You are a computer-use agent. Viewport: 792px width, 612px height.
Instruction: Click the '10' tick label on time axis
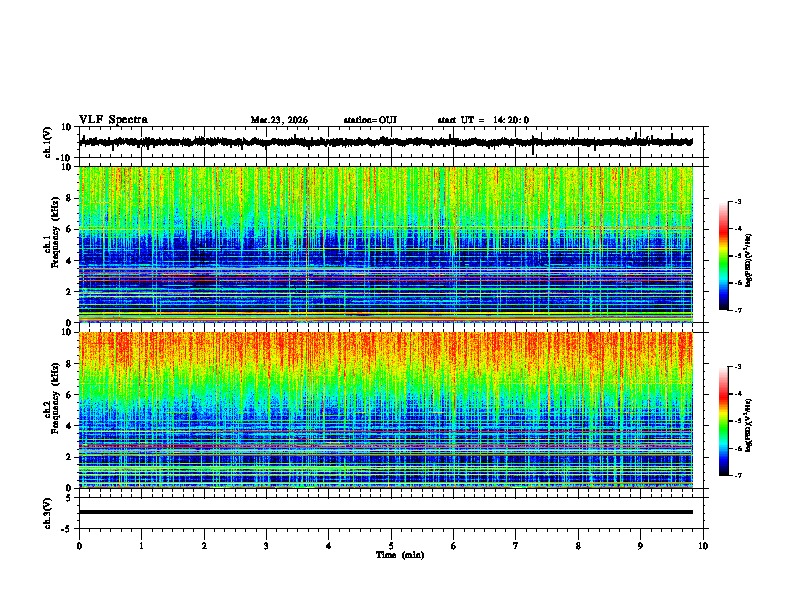[703, 546]
